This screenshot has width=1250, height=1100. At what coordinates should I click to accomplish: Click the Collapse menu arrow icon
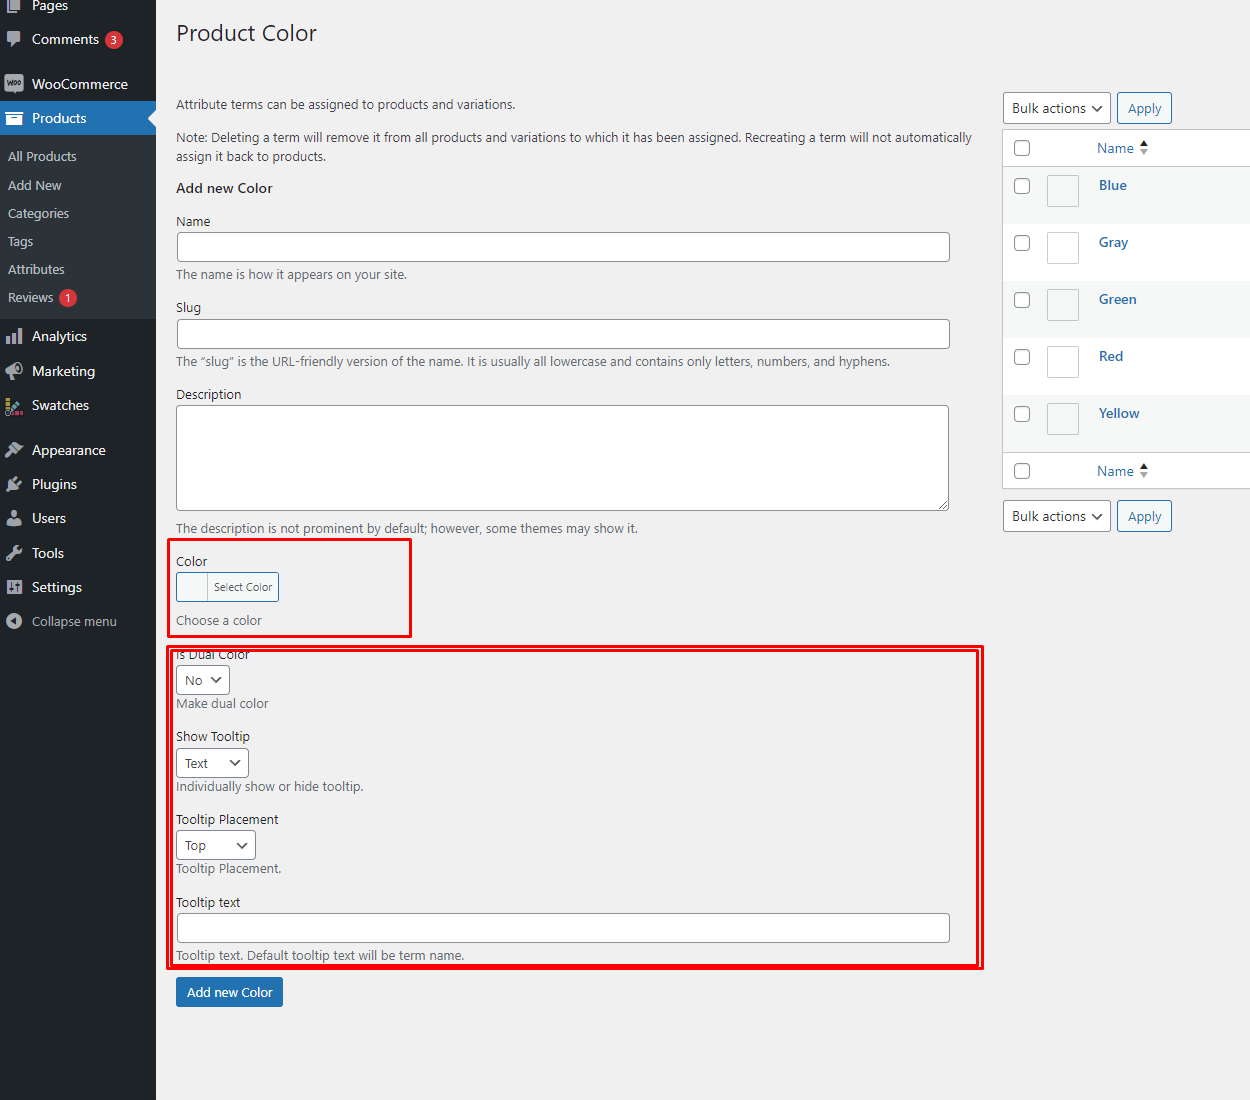(14, 621)
